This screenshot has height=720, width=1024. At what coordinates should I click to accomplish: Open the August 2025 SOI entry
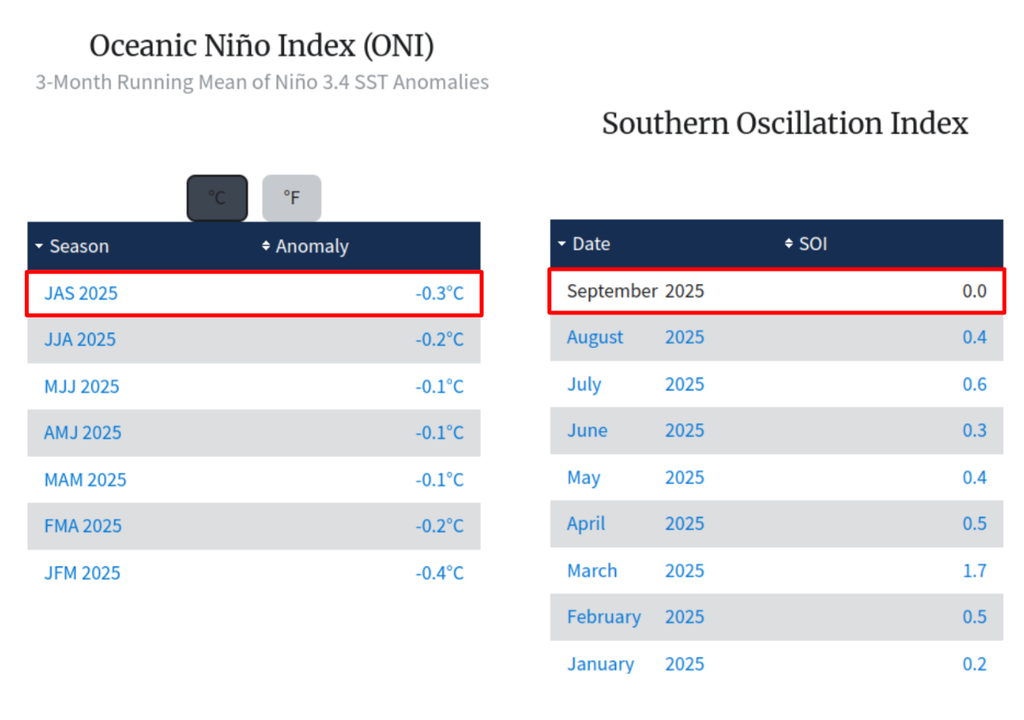pyautogui.click(x=595, y=337)
